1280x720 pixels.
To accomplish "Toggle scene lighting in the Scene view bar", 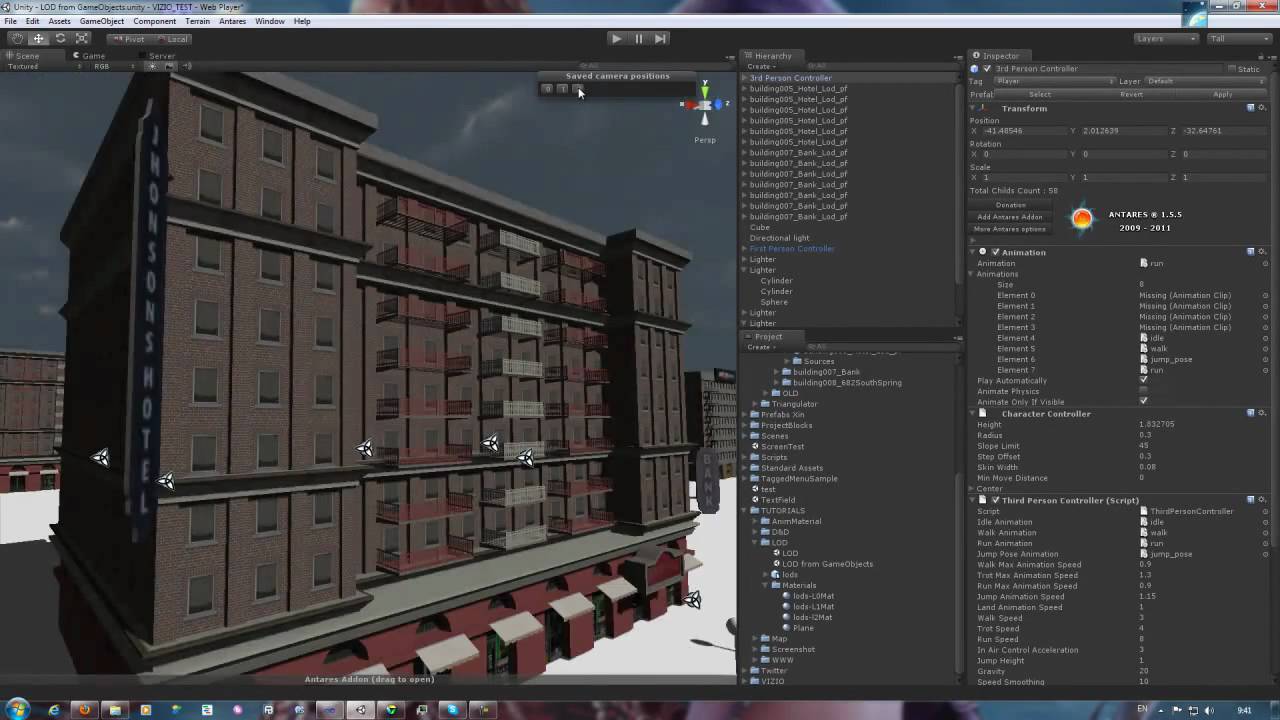I will pyautogui.click(x=151, y=67).
